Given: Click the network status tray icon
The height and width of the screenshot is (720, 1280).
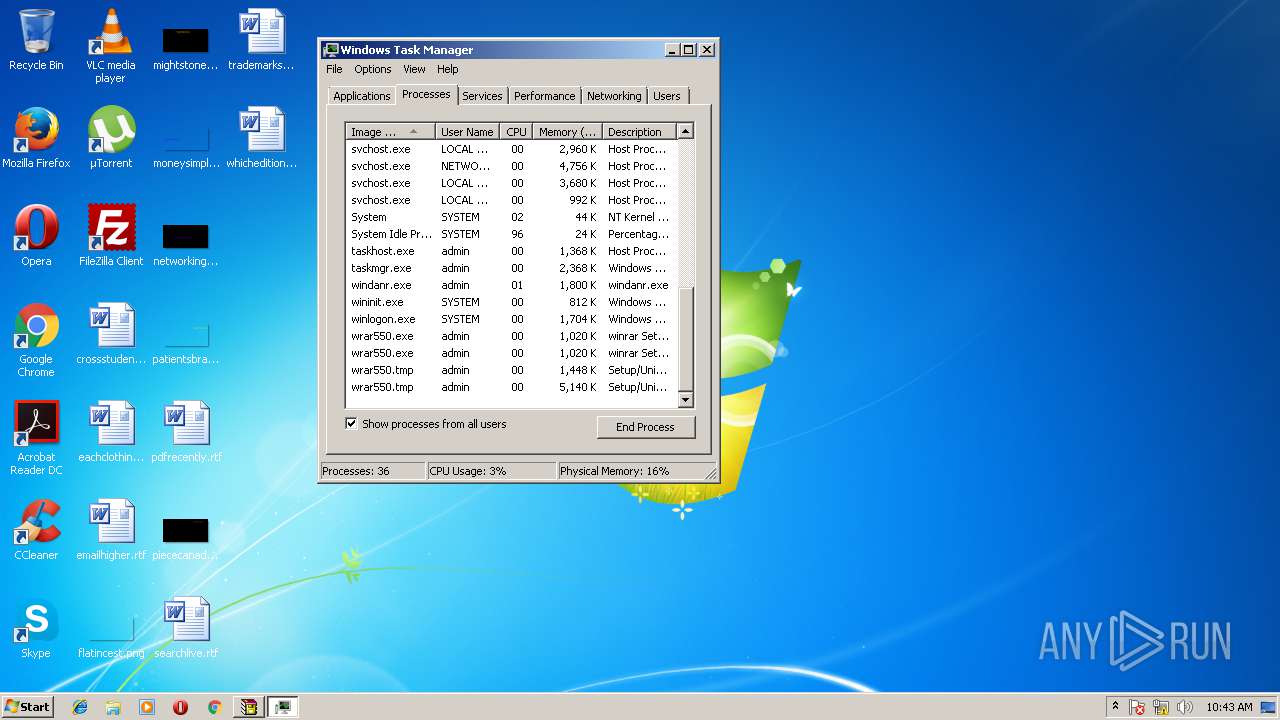Looking at the screenshot, I should (1161, 707).
